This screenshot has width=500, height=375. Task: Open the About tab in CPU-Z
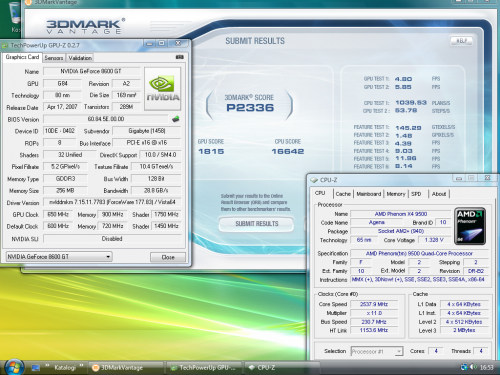[439, 194]
